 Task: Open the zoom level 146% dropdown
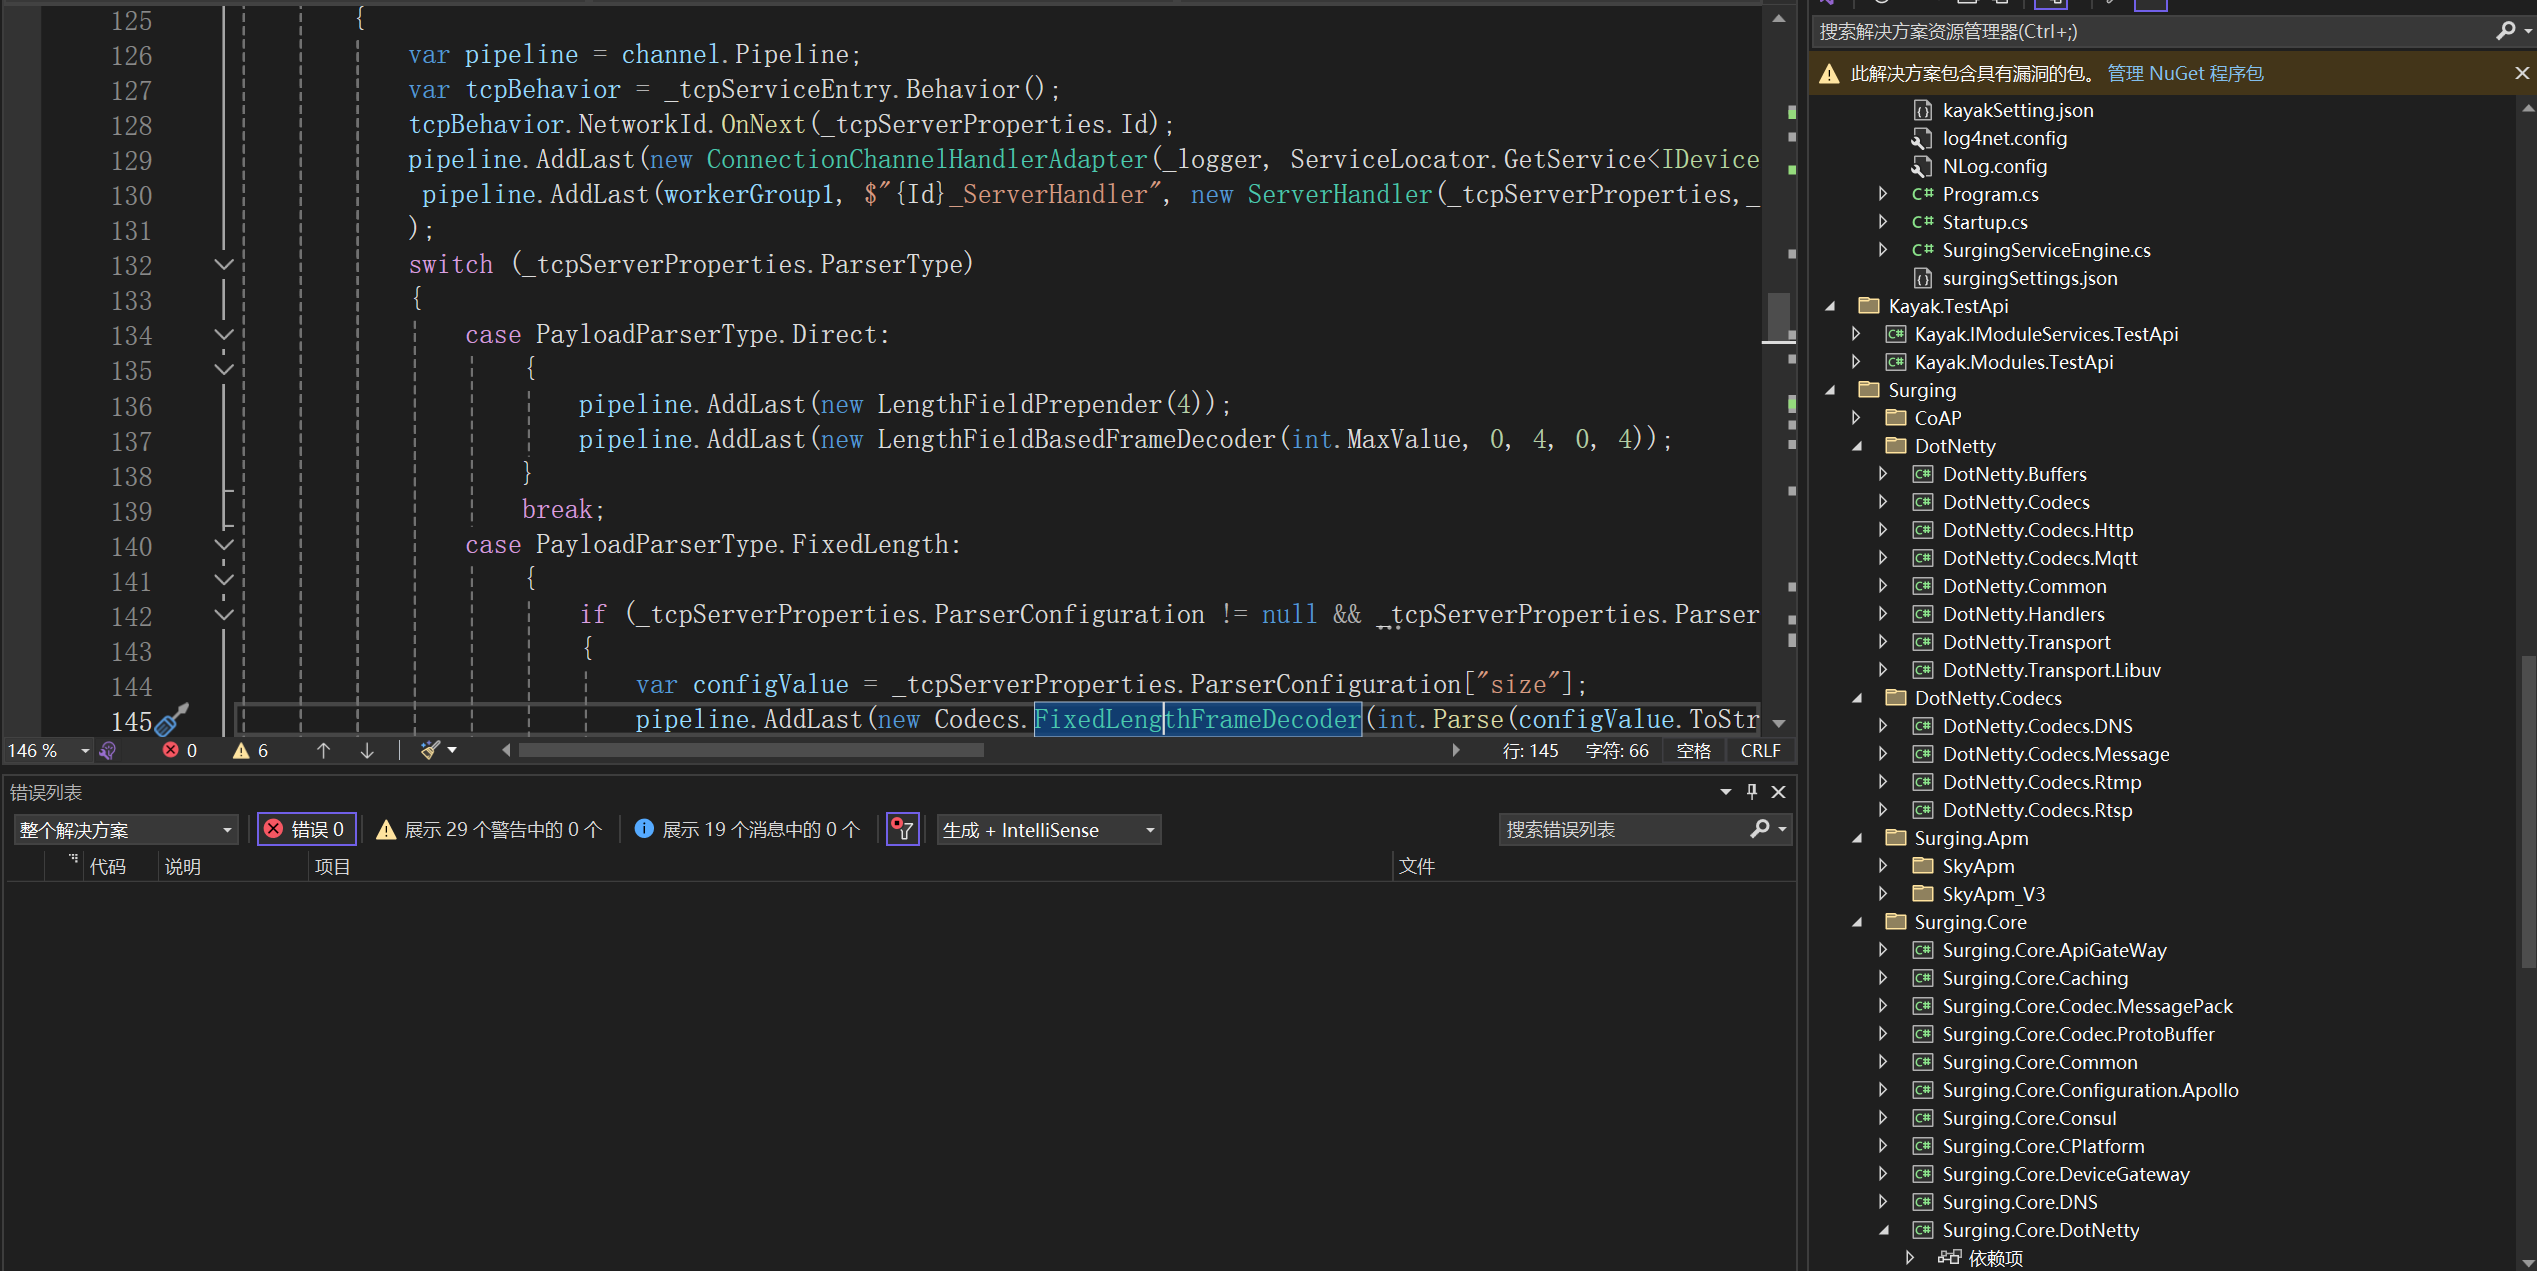click(x=85, y=750)
